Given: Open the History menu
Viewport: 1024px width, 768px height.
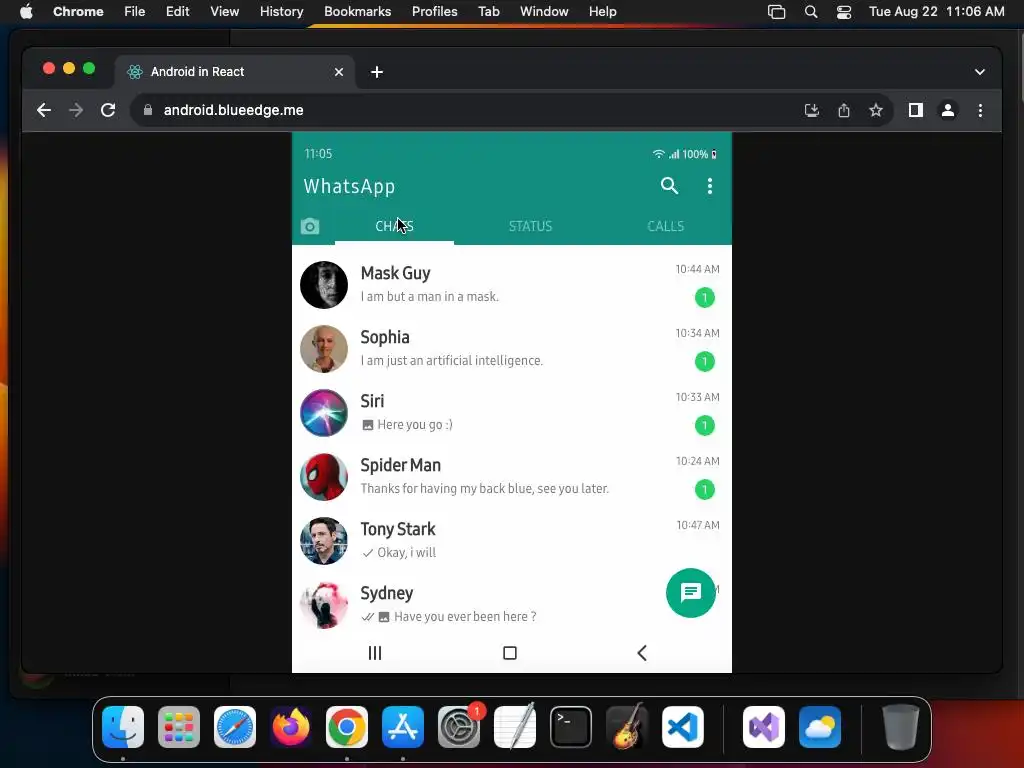Looking at the screenshot, I should (281, 12).
